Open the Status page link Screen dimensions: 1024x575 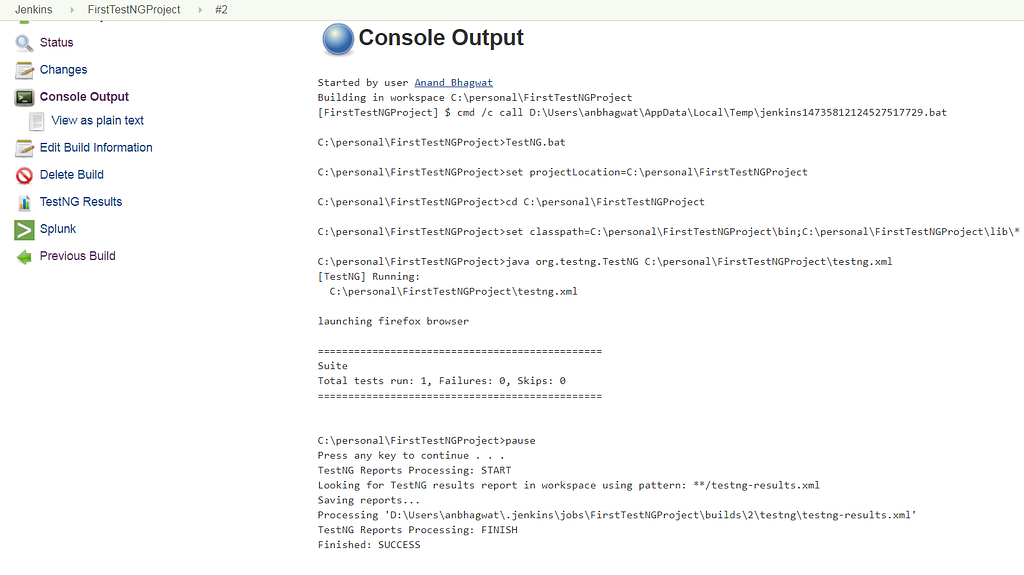pyautogui.click(x=56, y=42)
